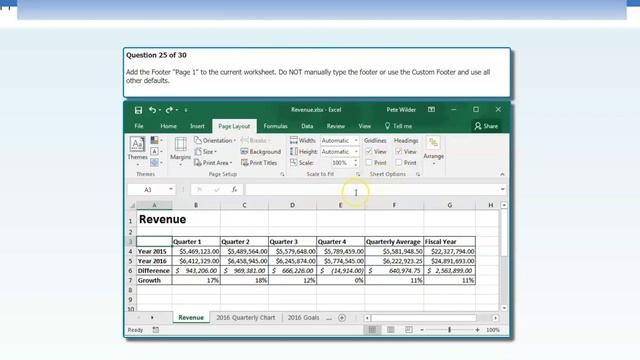Select the Revenue title cell
The width and height of the screenshot is (640, 360).
pyautogui.click(x=154, y=220)
